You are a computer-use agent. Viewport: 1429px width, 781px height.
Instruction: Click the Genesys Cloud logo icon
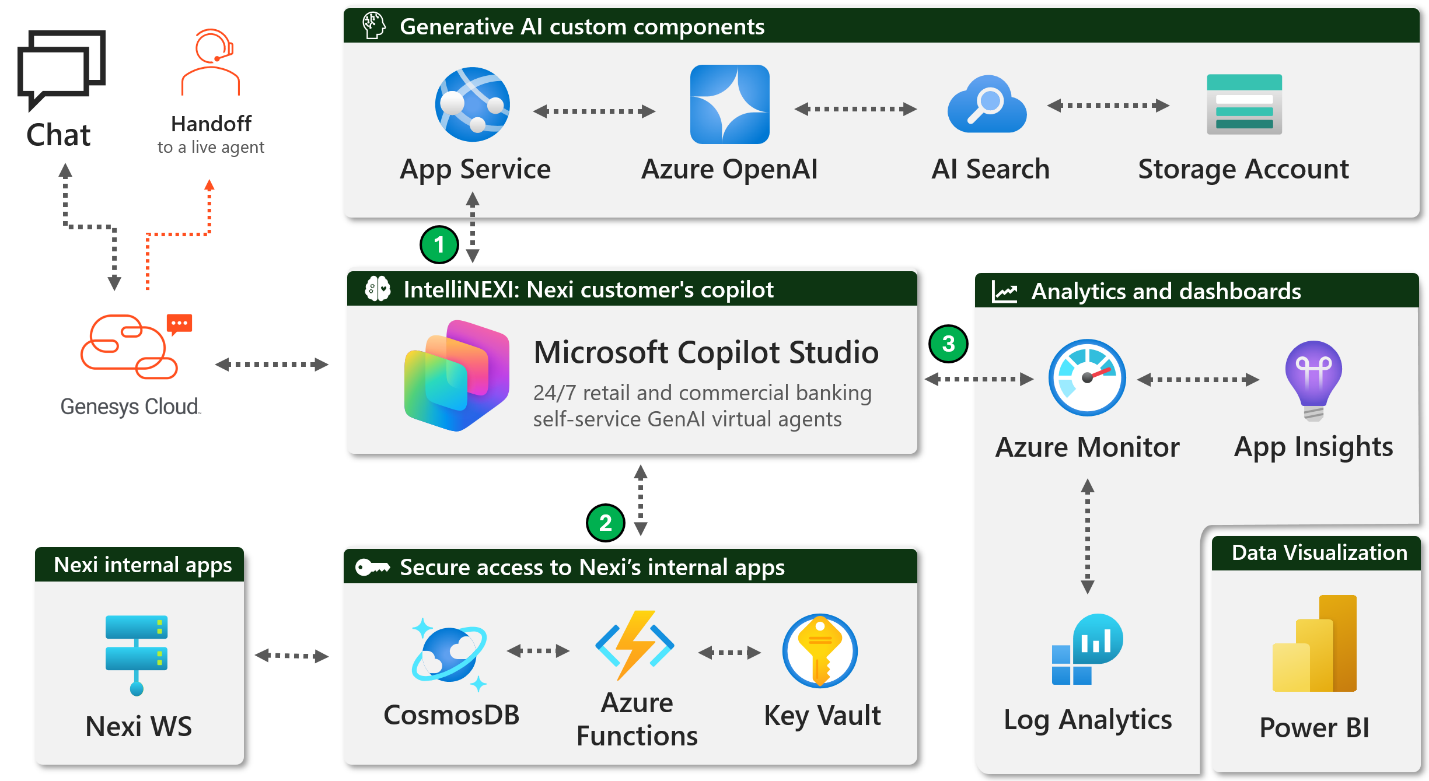pyautogui.click(x=135, y=346)
